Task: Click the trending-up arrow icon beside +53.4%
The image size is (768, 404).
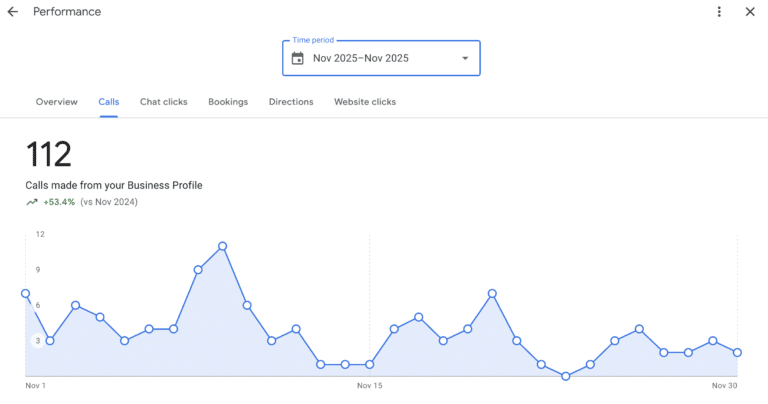Action: 32,202
